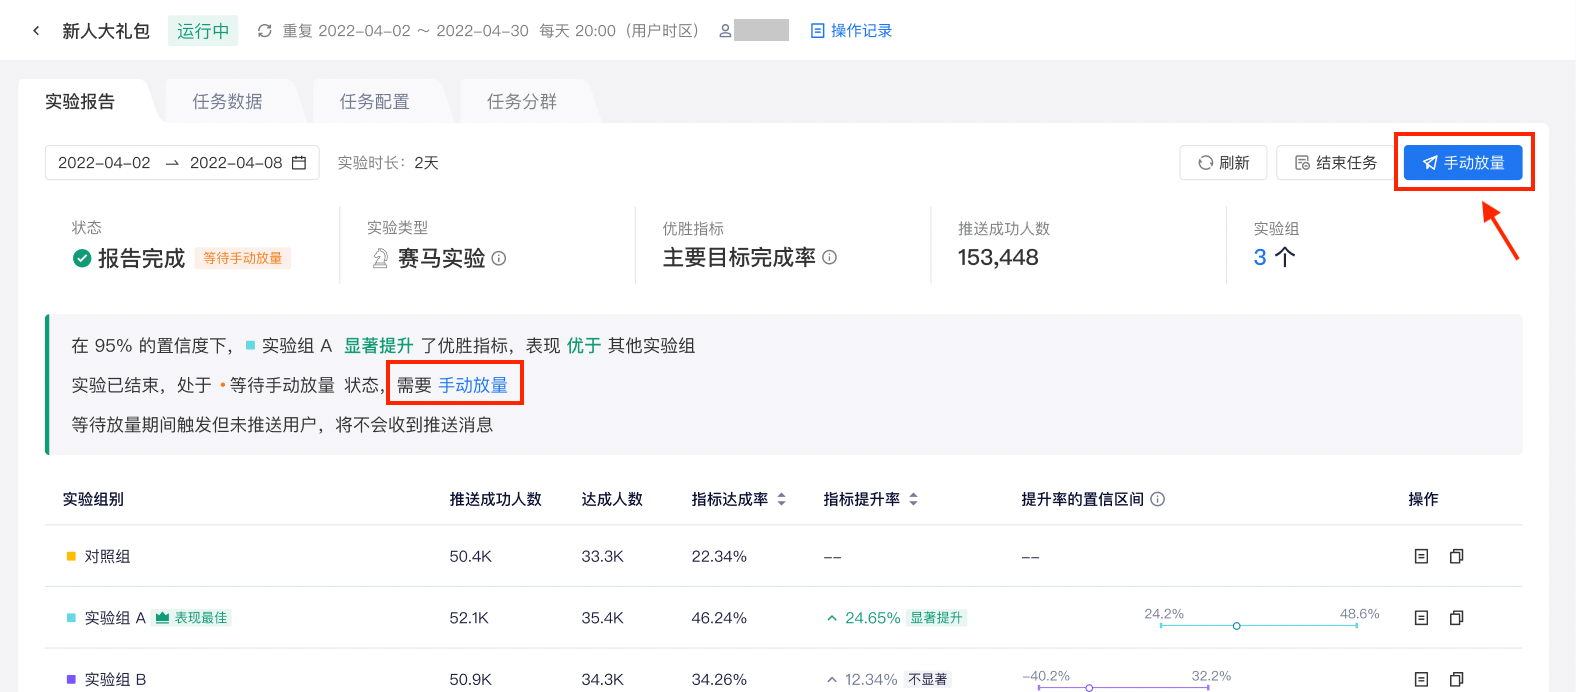
Task: Click the yellow swatch by 对照组
Action: pyautogui.click(x=71, y=556)
